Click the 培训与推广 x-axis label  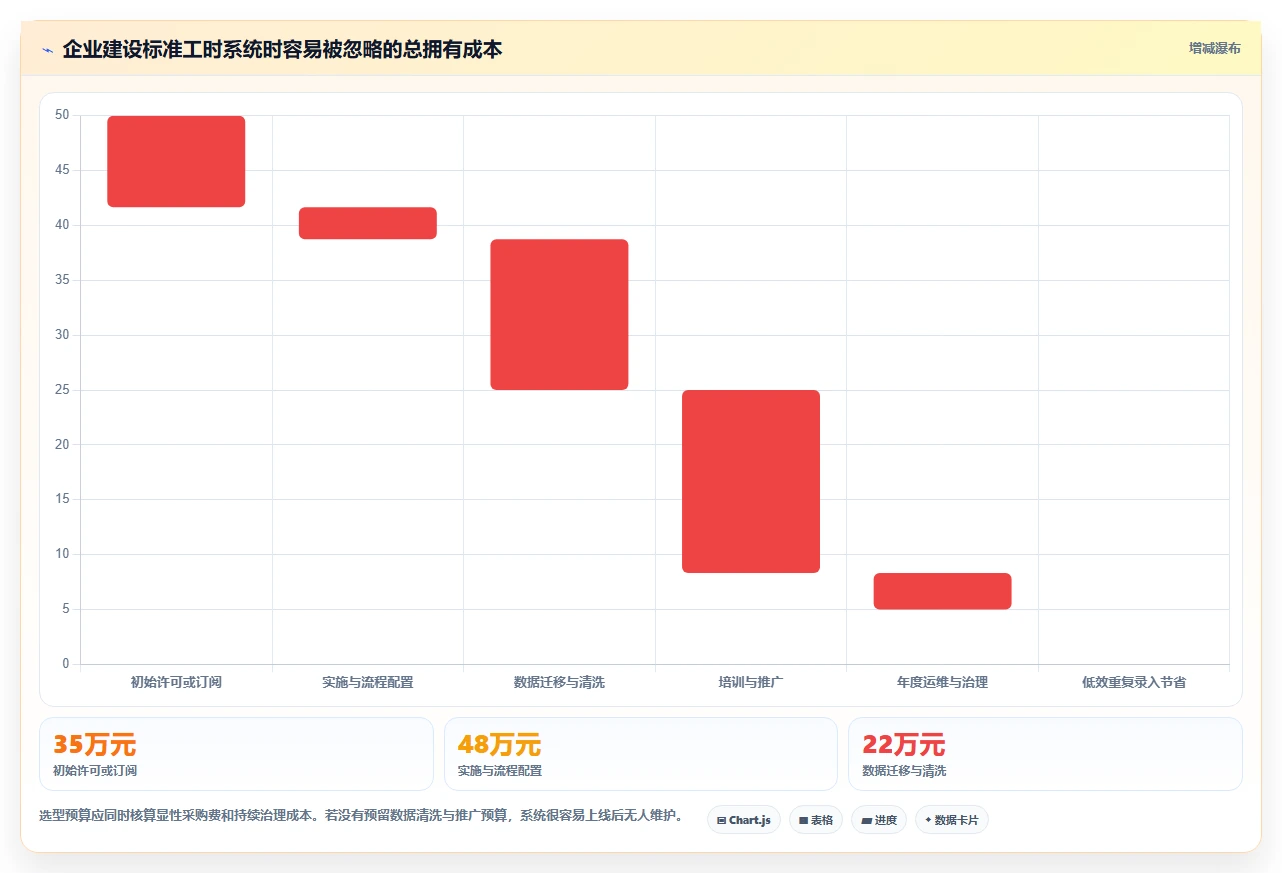pos(751,683)
